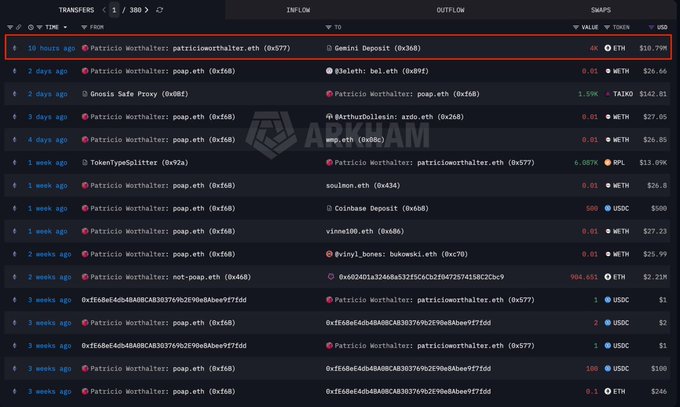This screenshot has width=680, height=407.
Task: Click WETH token icon in the $25.99 row
Action: 608,254
